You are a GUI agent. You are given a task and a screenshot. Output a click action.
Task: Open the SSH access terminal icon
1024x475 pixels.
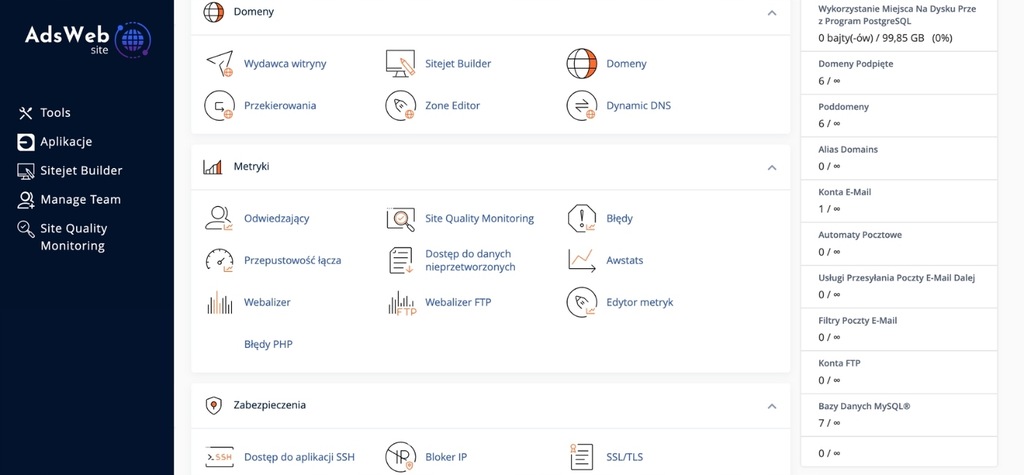219,457
